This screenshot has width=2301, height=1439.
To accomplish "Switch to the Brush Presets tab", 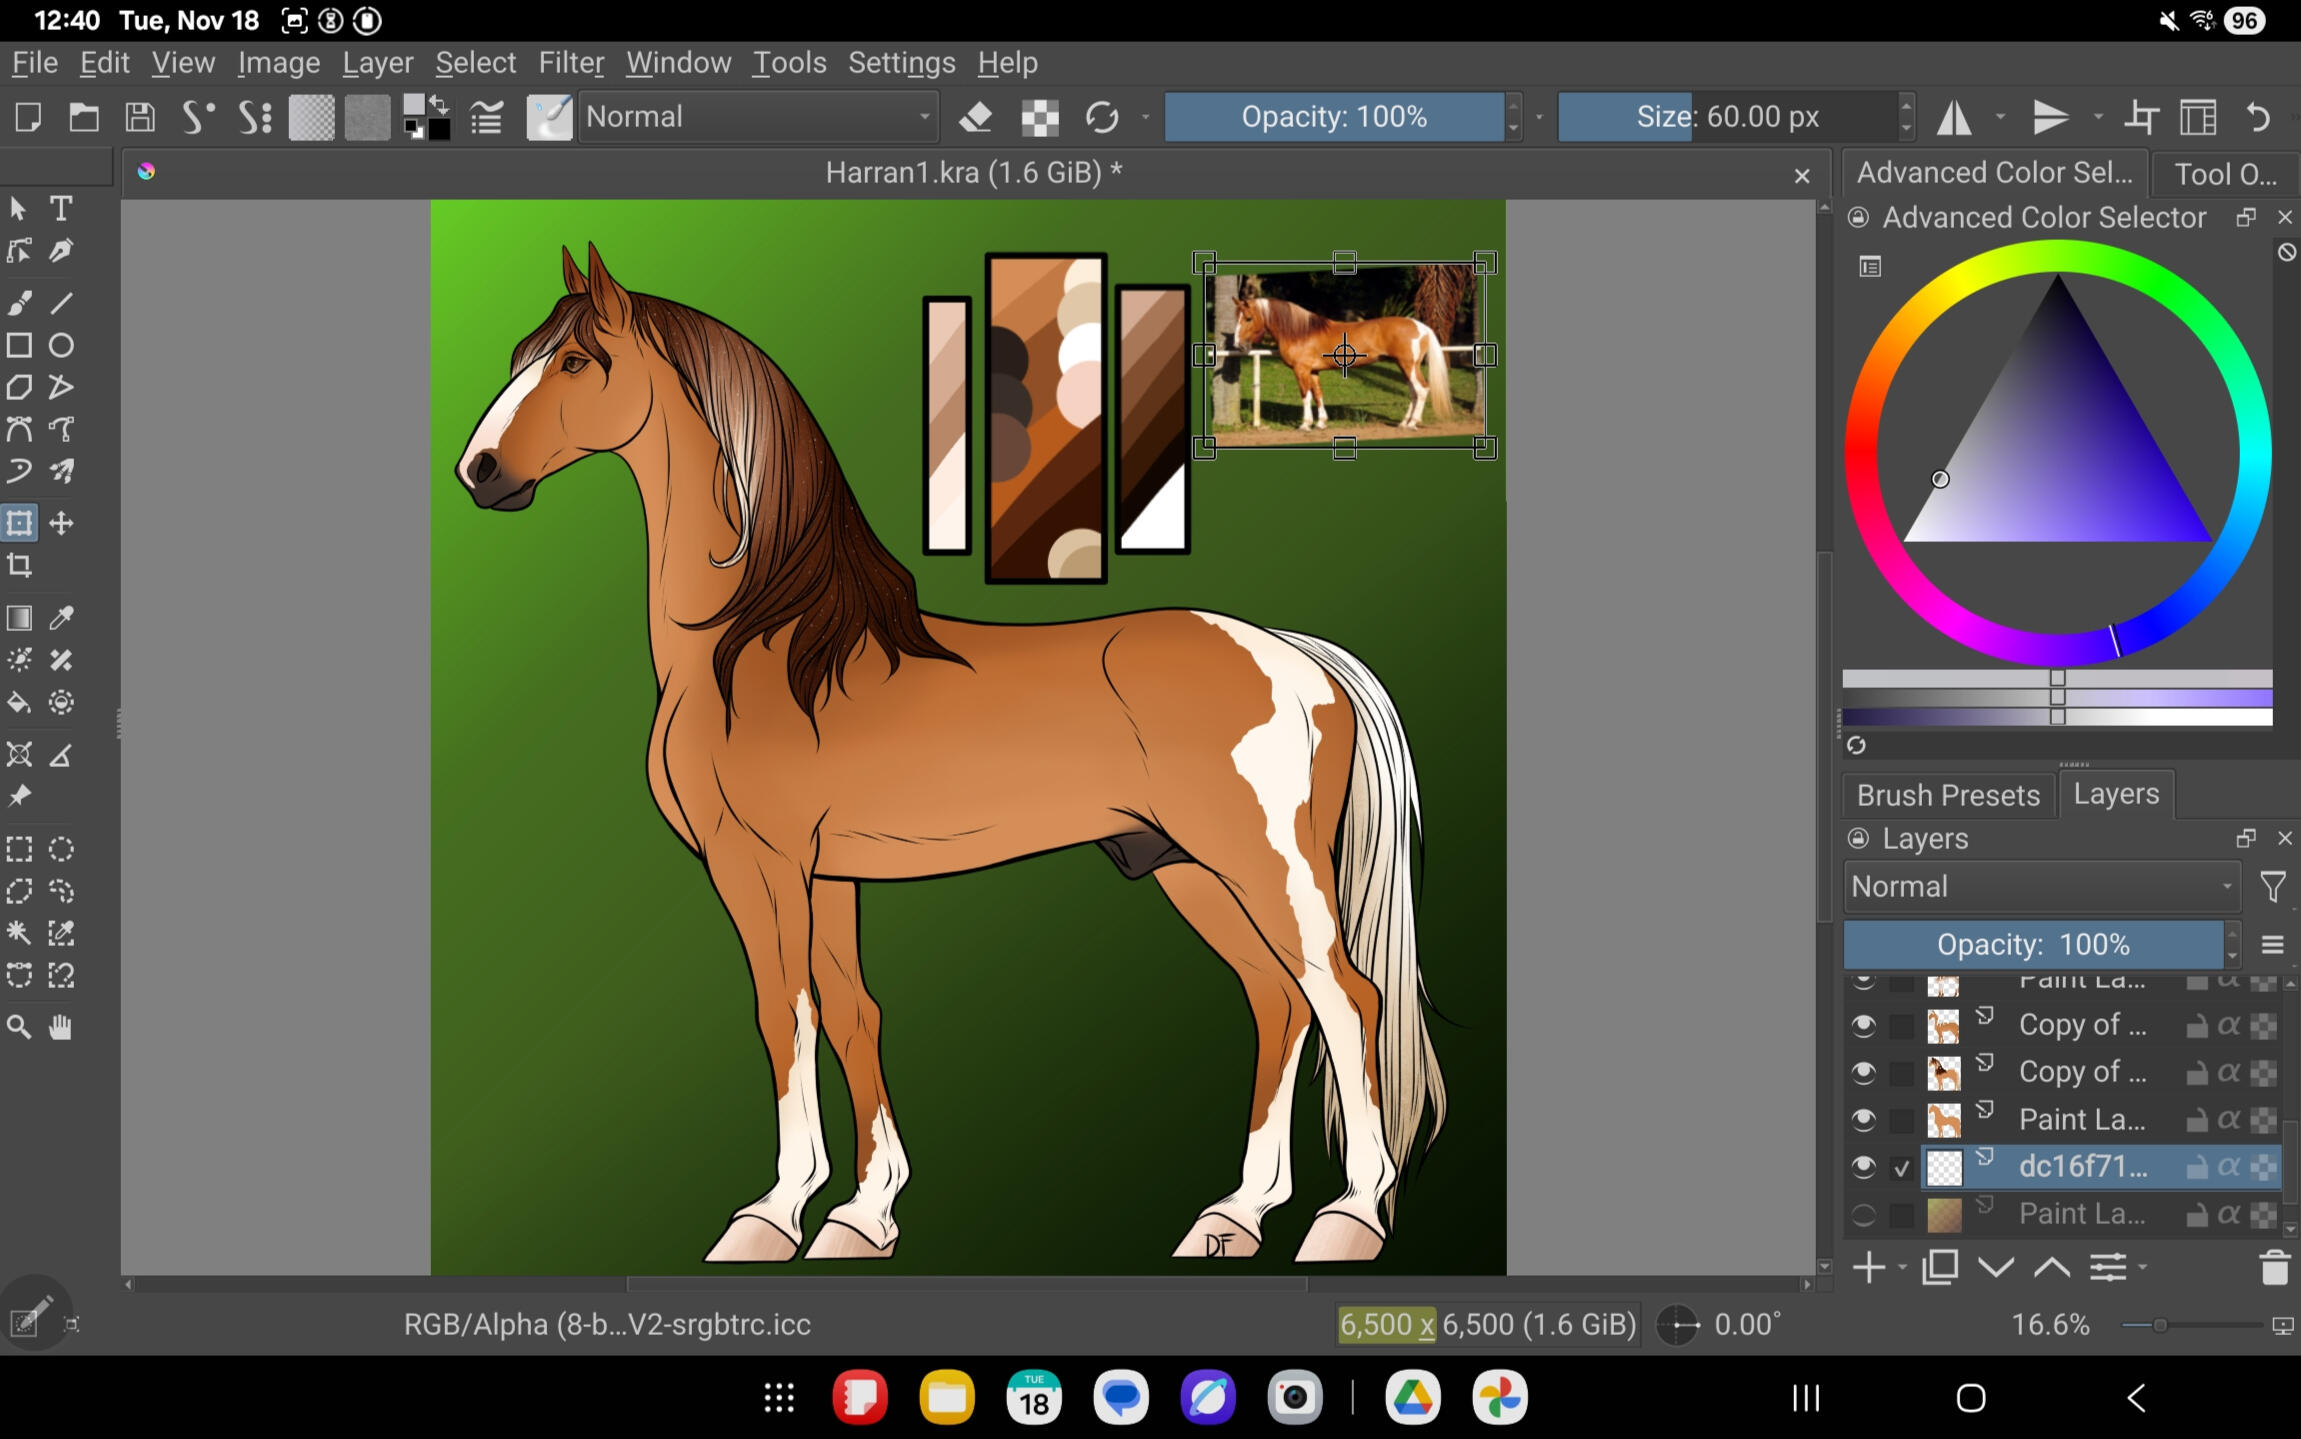I will (x=1947, y=795).
